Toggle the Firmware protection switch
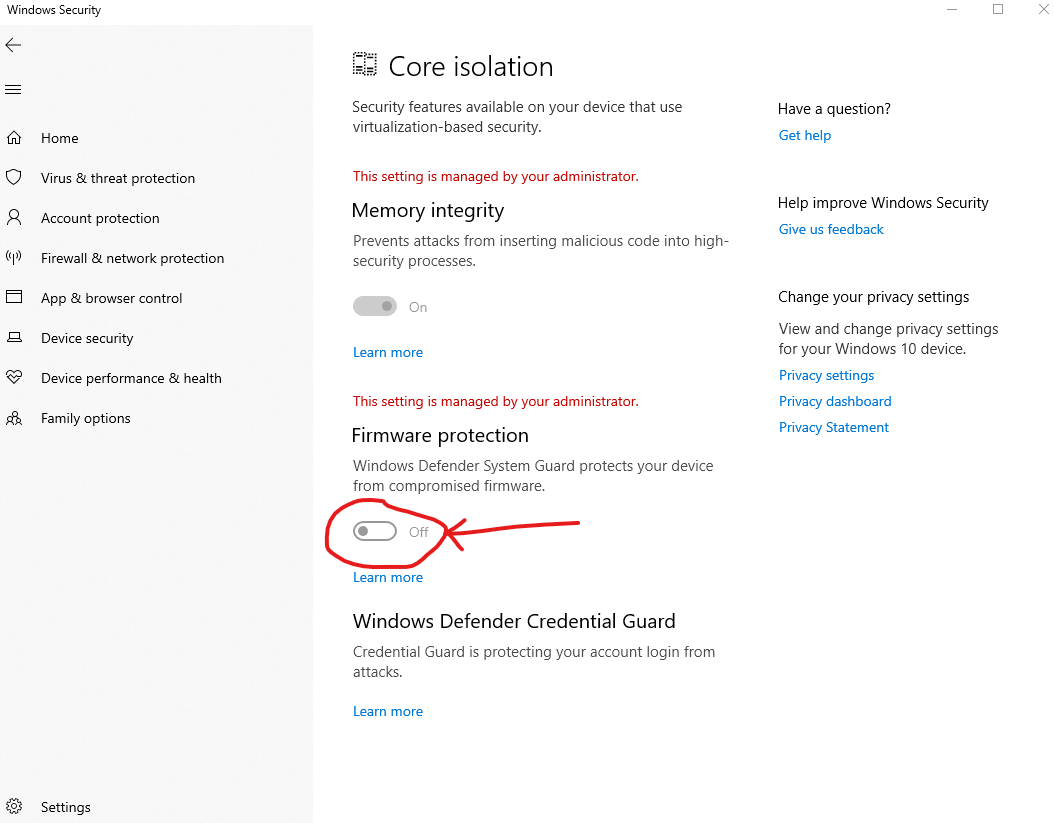The height and width of the screenshot is (823, 1054). (x=375, y=532)
